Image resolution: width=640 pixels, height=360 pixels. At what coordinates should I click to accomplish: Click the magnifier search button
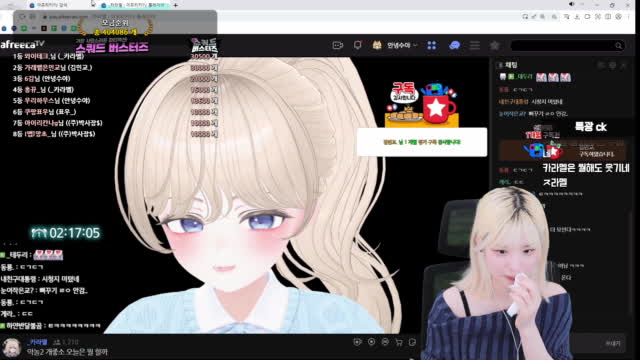pos(619,46)
